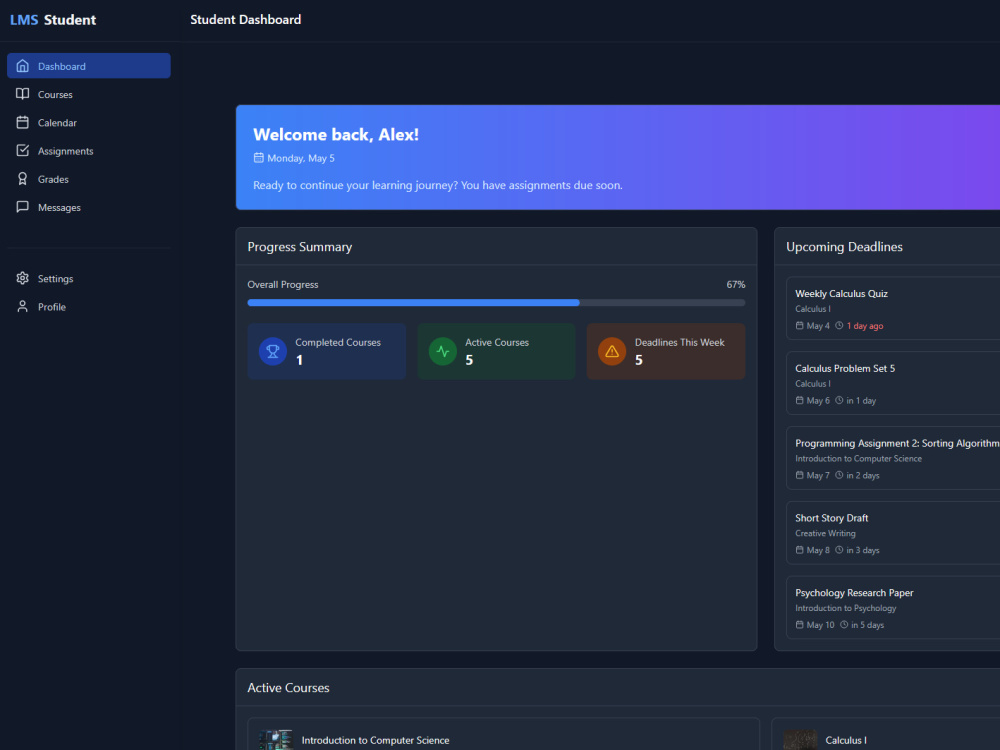Click calendar icon next to May 4 deadline
This screenshot has height=750, width=1000.
(799, 325)
